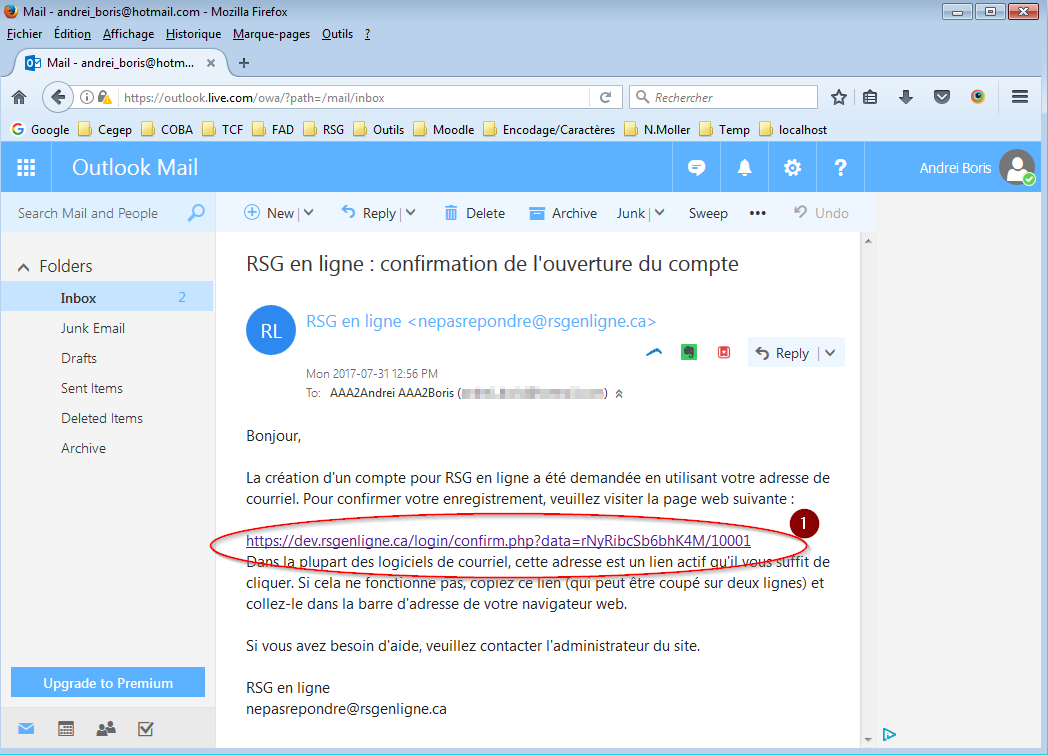Image resolution: width=1048 pixels, height=755 pixels.
Task: Expand the Junk dropdown arrow
Action: [660, 213]
